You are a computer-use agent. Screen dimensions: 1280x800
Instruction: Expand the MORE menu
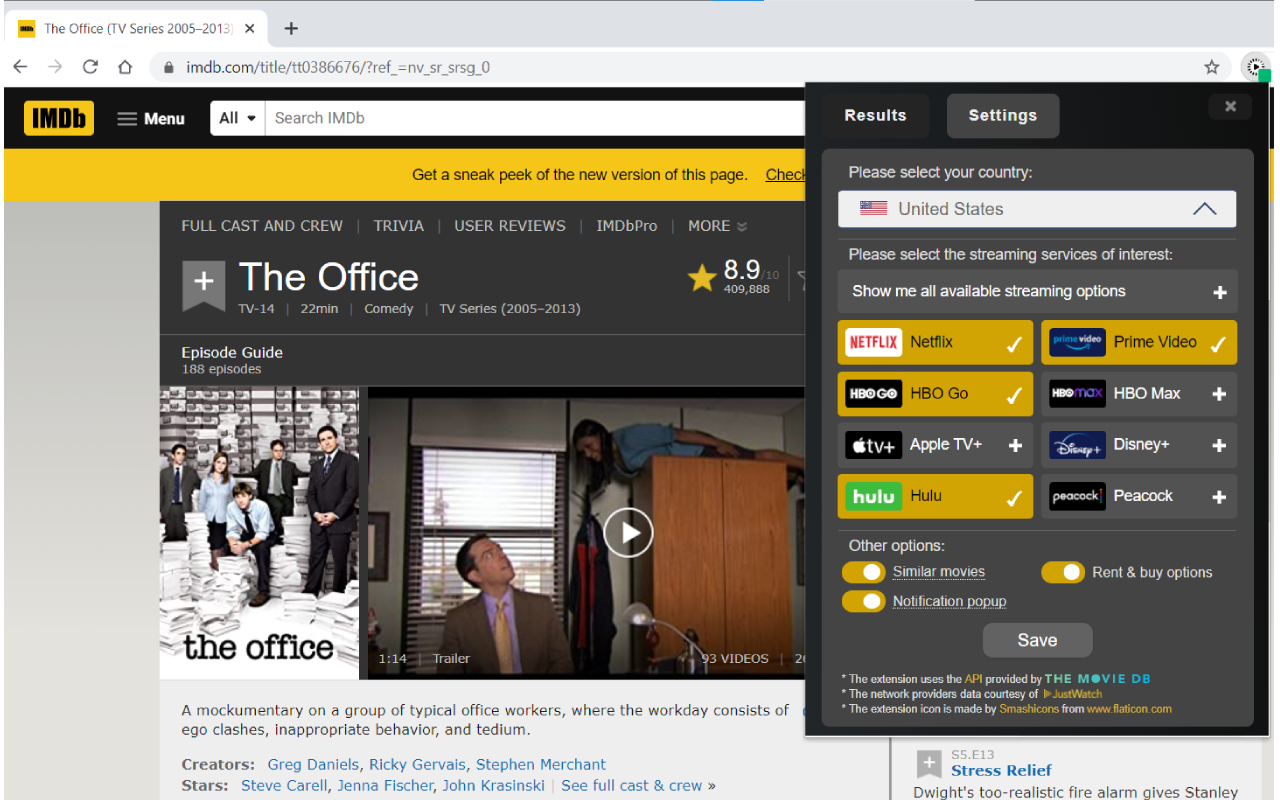pyautogui.click(x=718, y=226)
